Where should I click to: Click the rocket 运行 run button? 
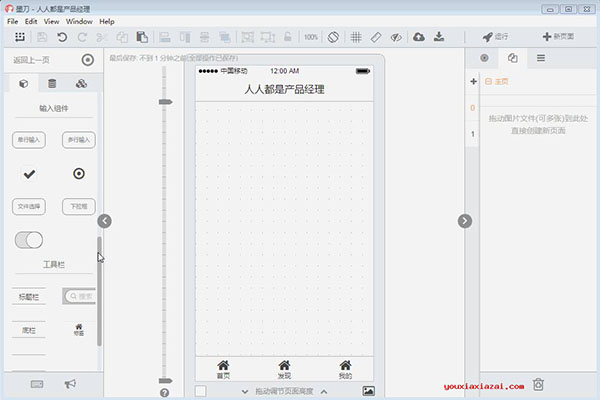tap(495, 37)
